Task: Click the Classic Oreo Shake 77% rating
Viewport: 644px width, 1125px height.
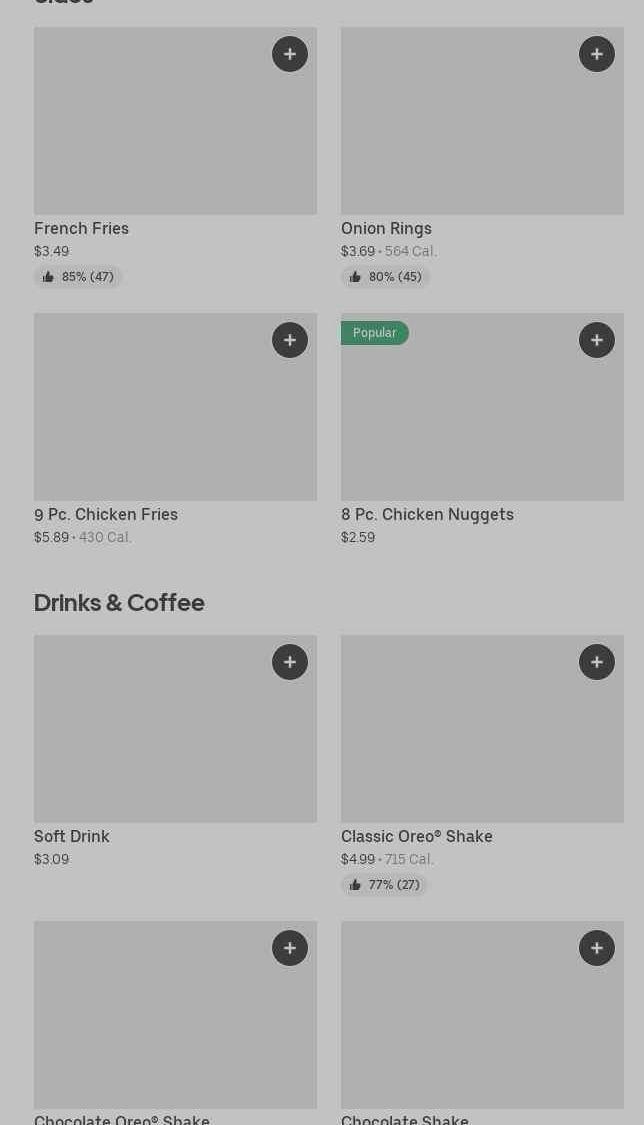Action: (384, 885)
